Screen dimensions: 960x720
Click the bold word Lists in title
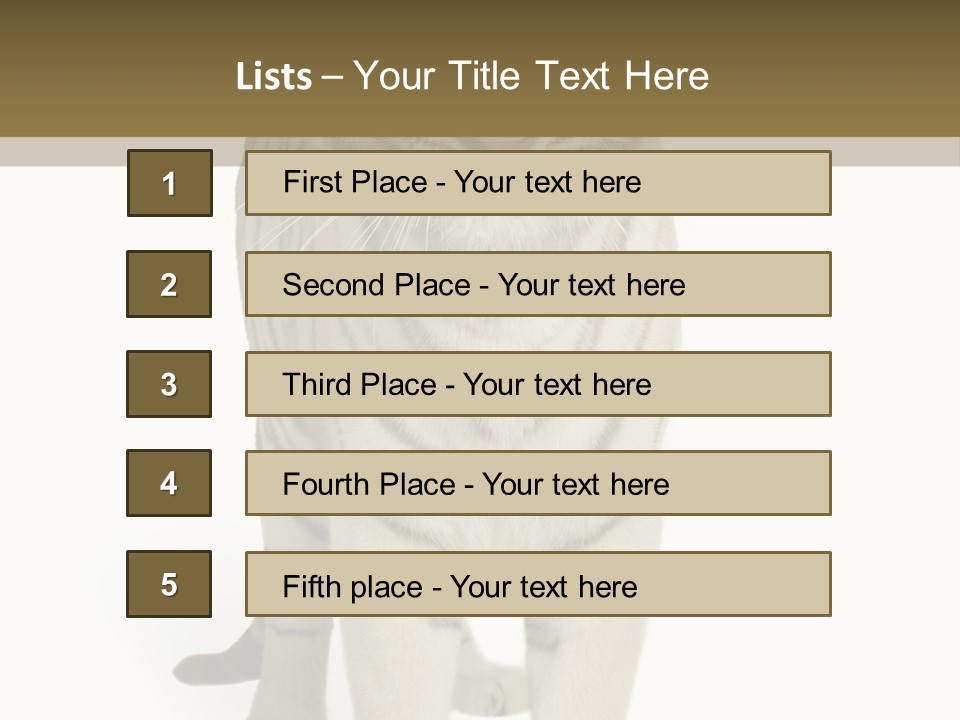click(274, 77)
